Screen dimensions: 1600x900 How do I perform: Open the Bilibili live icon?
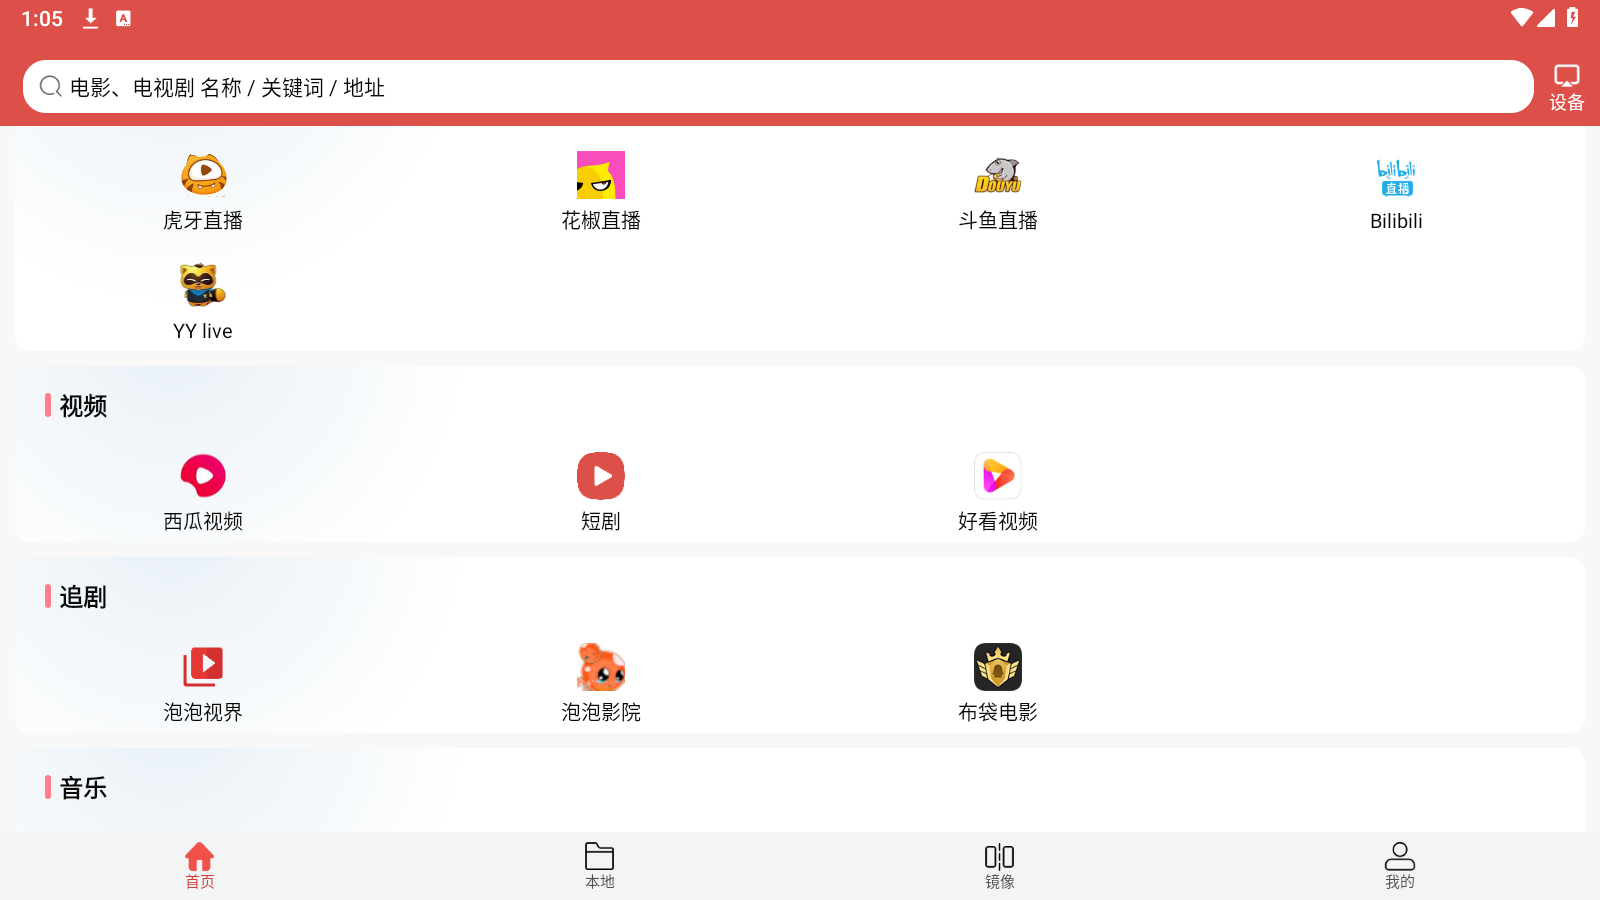point(1396,177)
